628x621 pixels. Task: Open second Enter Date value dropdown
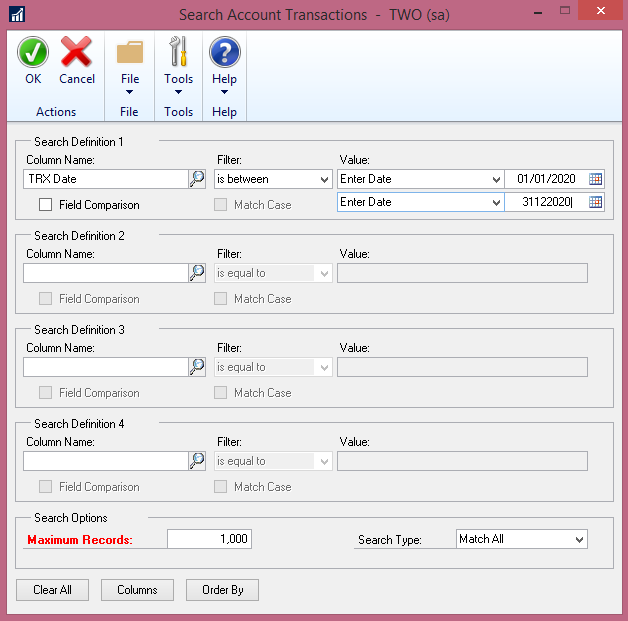[421, 202]
